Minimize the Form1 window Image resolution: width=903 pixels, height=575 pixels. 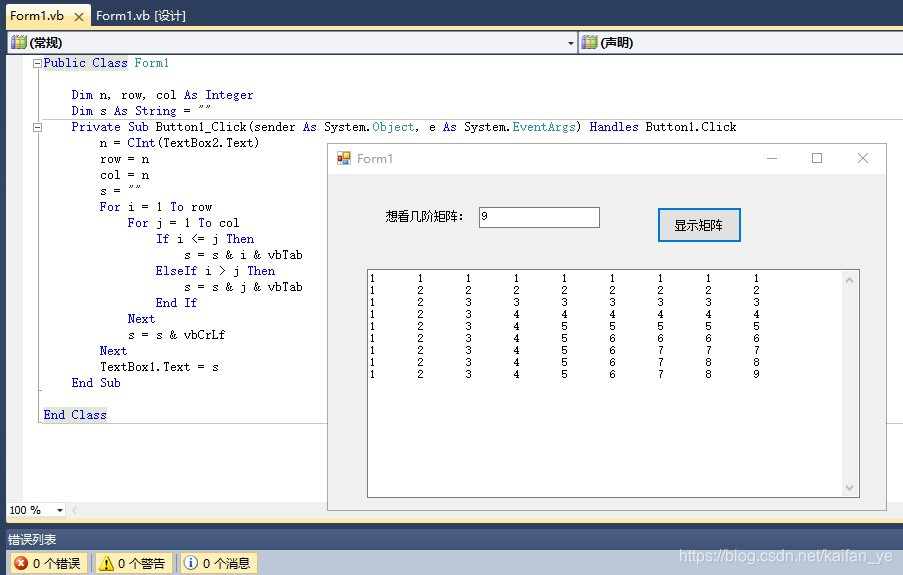[772, 158]
